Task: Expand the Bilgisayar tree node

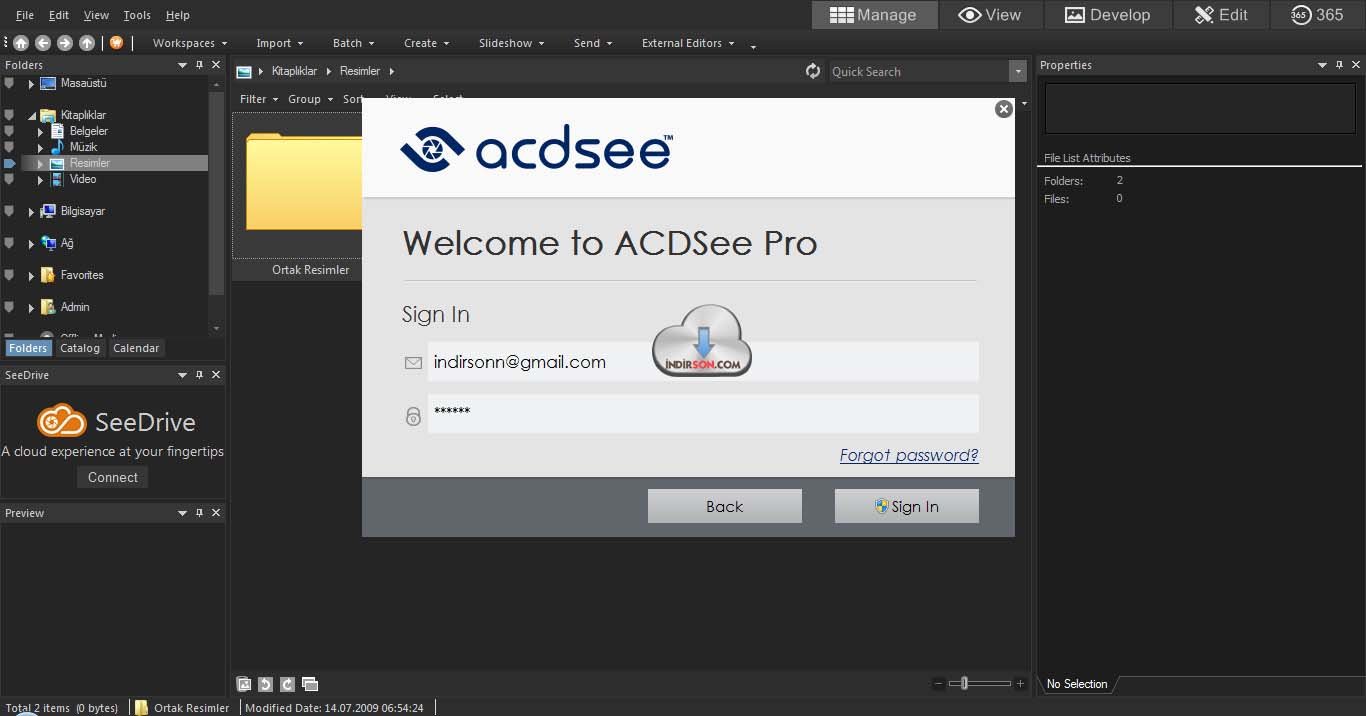Action: click(31, 212)
